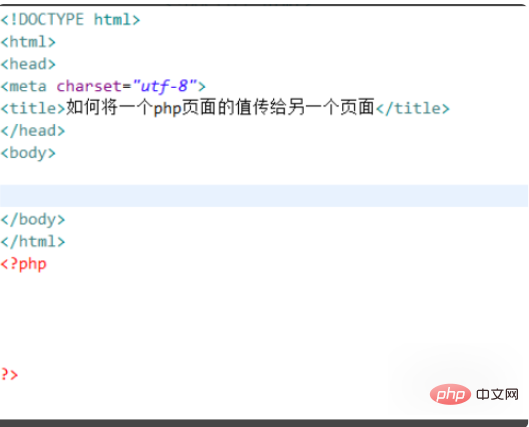Select the opening <html> tag
529x427 pixels.
tap(28, 42)
